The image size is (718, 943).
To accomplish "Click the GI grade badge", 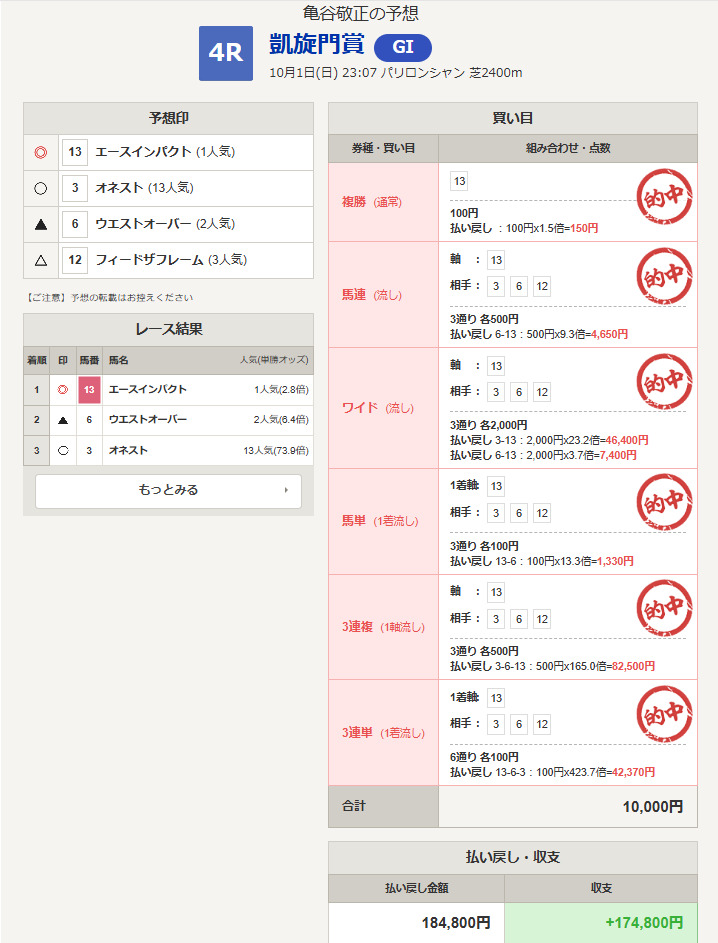I will (402, 48).
